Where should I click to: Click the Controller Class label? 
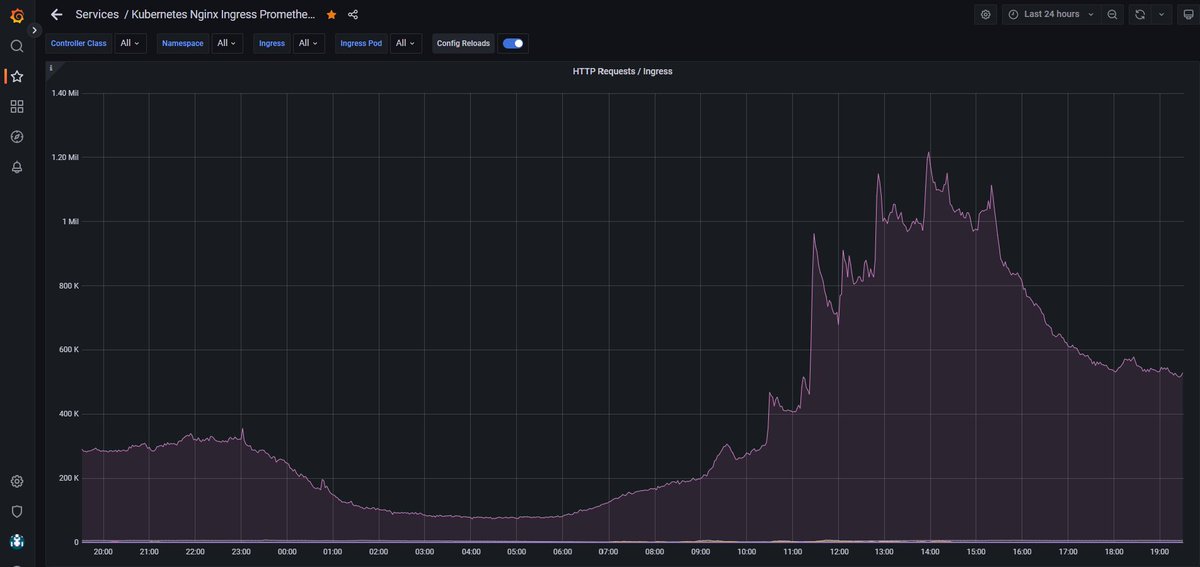coord(79,43)
